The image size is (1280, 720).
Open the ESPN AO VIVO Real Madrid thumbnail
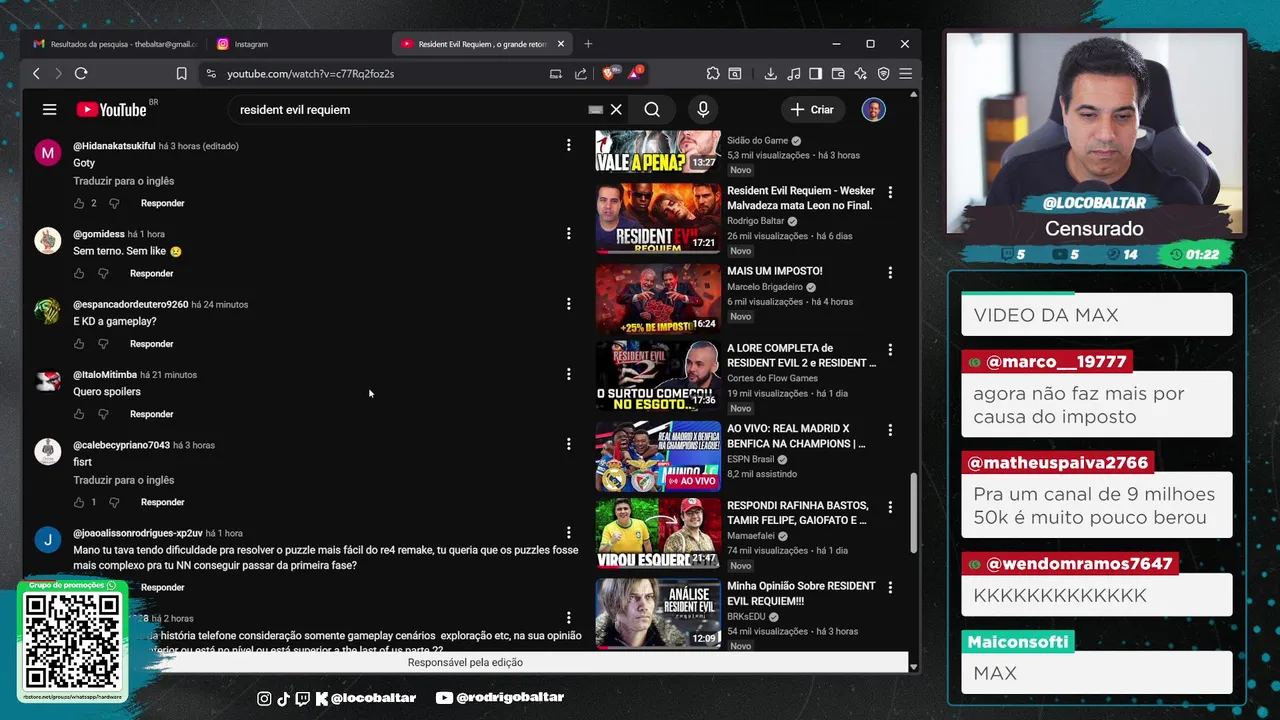[x=658, y=456]
